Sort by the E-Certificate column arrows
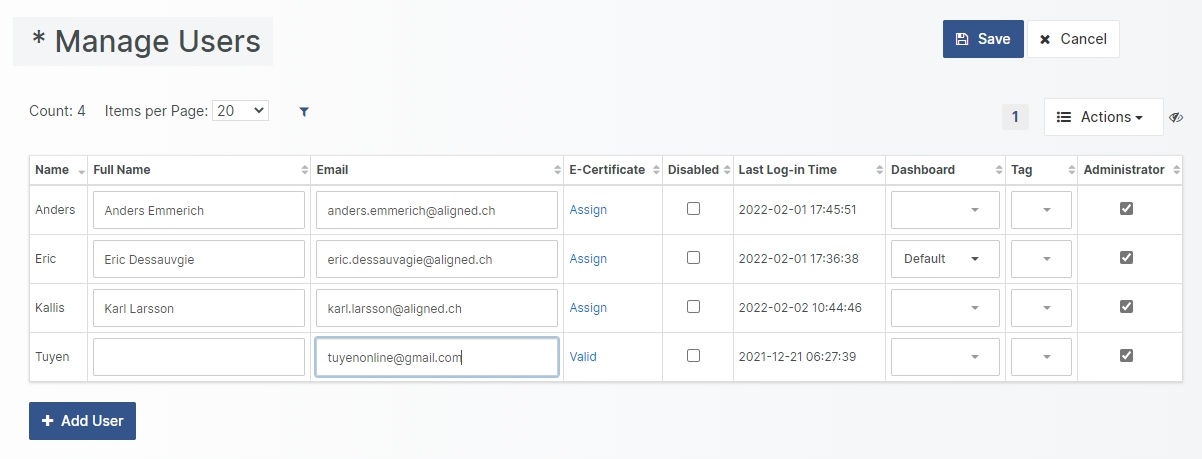The width and height of the screenshot is (1202, 459). 655,170
